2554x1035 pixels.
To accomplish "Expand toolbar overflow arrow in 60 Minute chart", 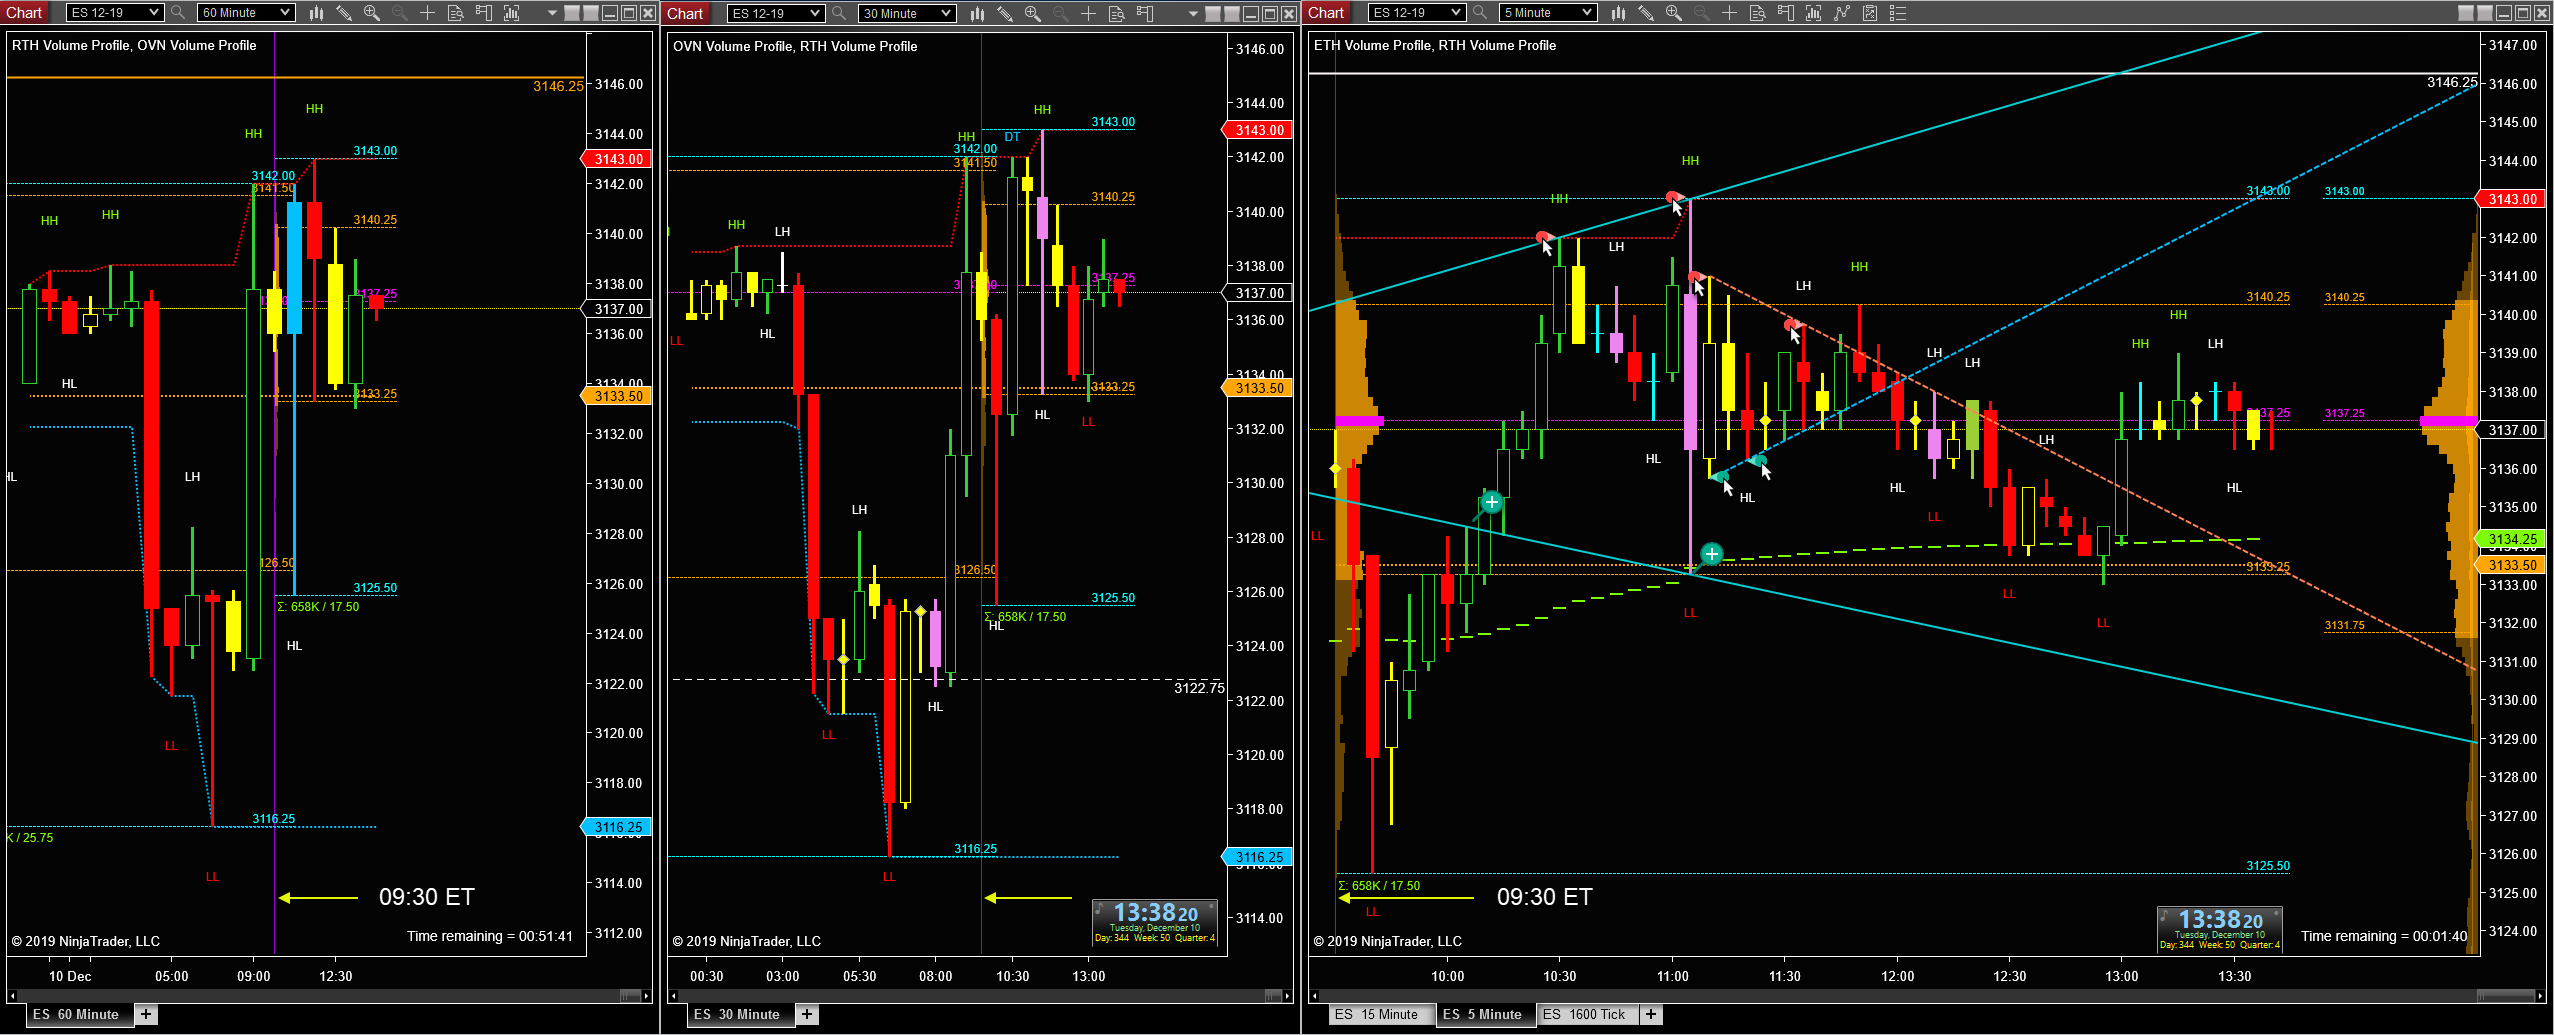I will click(552, 14).
